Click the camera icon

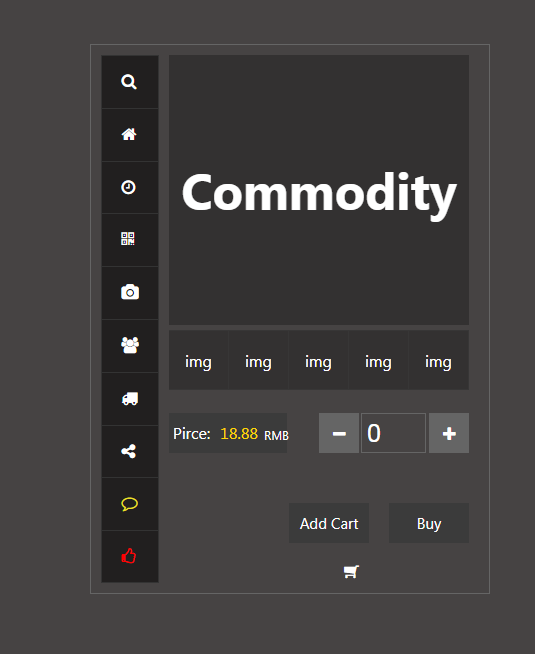tap(130, 292)
